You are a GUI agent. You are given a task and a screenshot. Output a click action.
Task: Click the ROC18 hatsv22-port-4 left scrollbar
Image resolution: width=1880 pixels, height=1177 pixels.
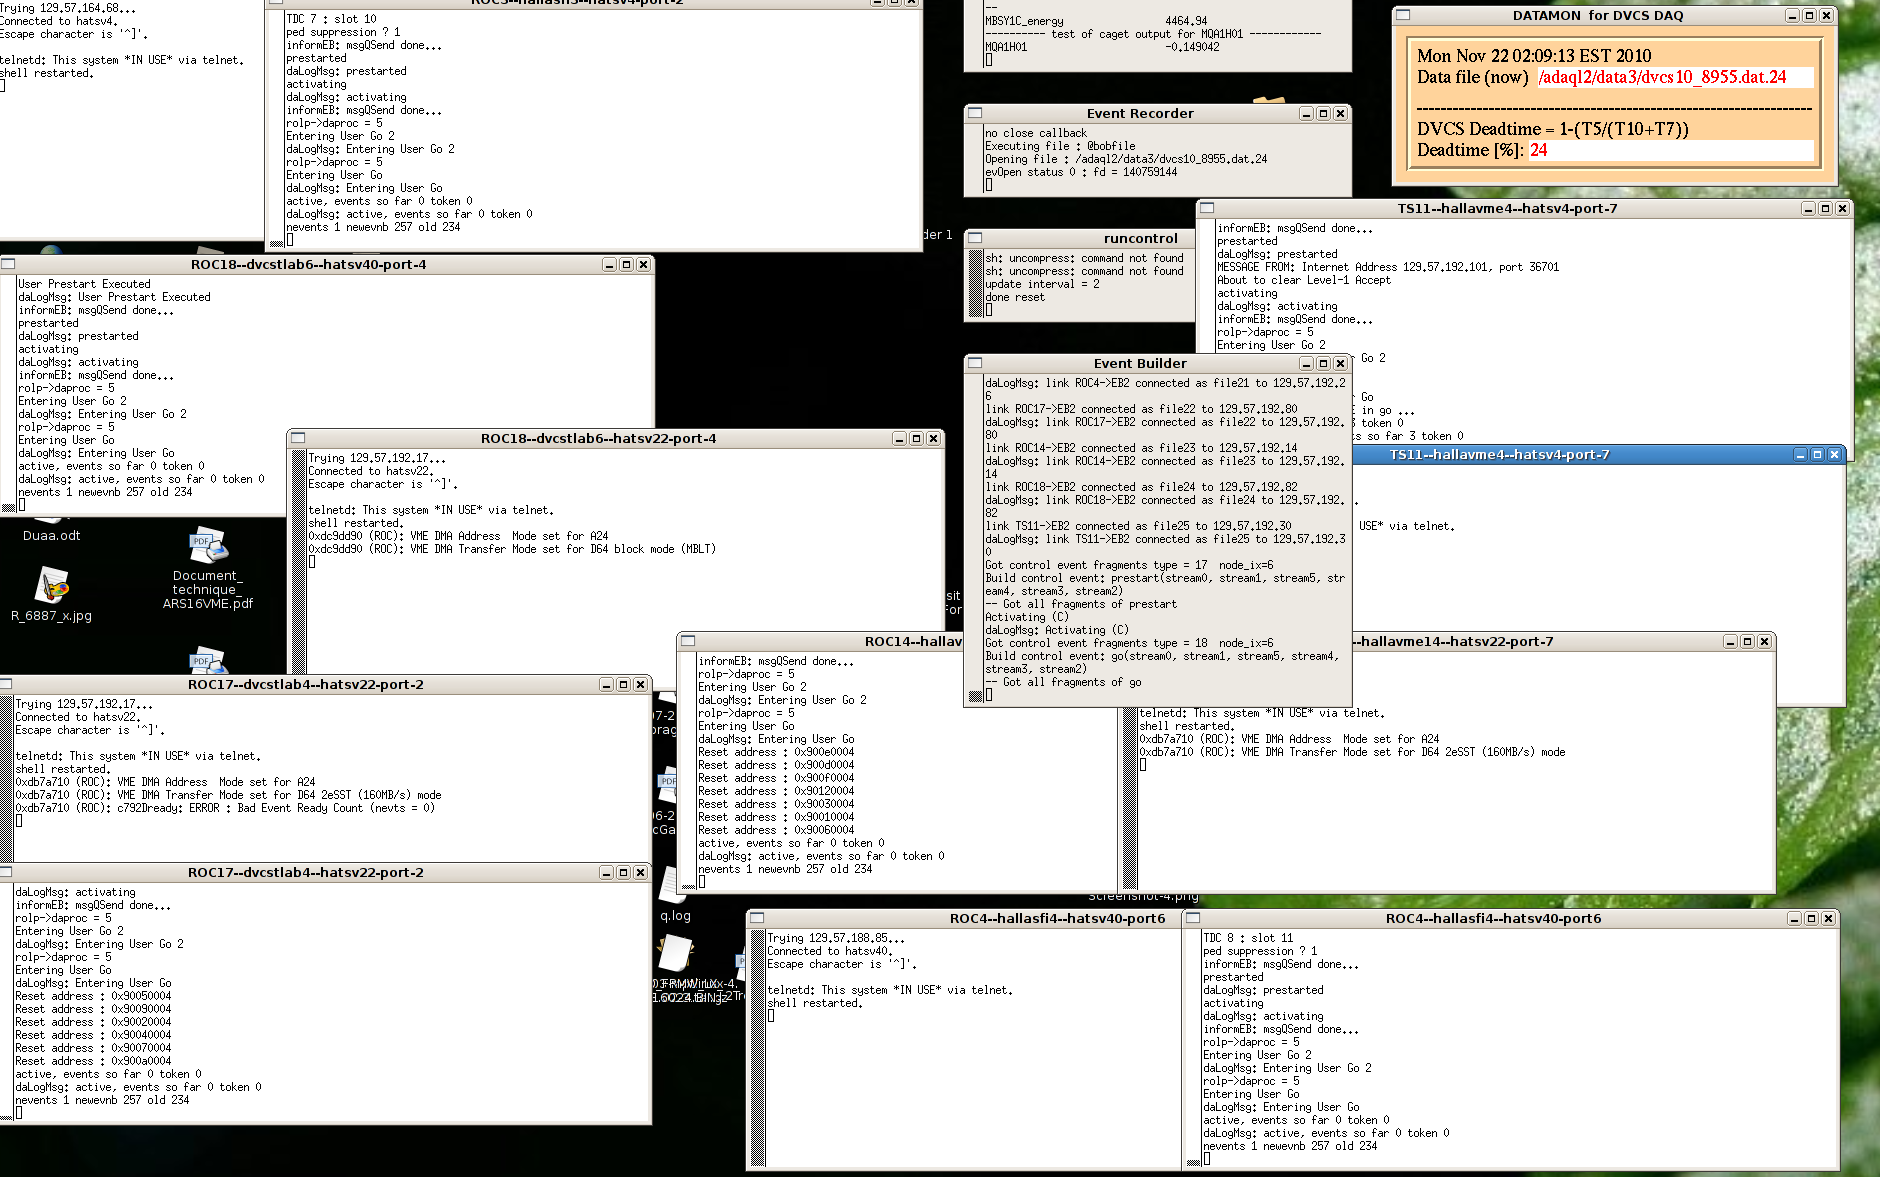point(298,560)
